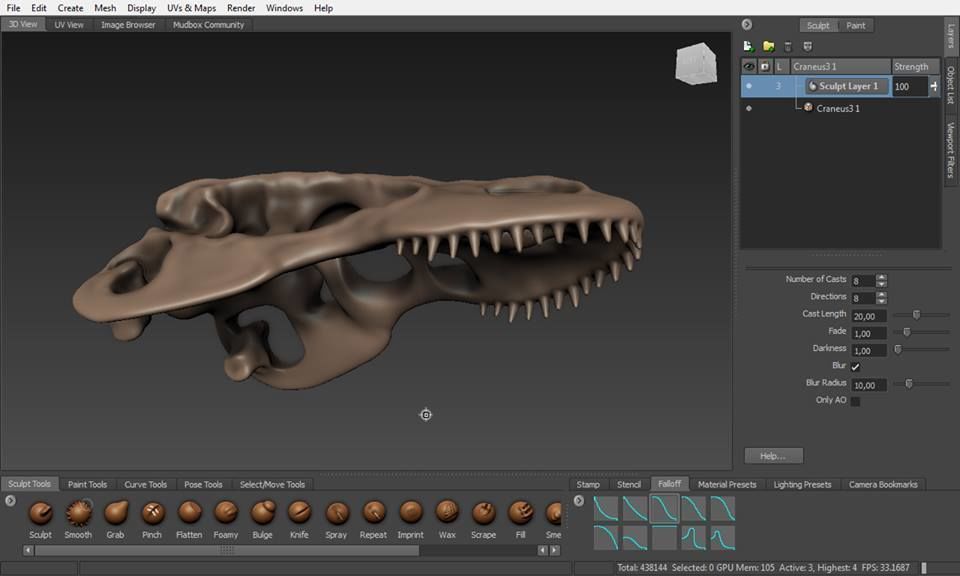Click the view cube in the 3D viewport

[696, 64]
